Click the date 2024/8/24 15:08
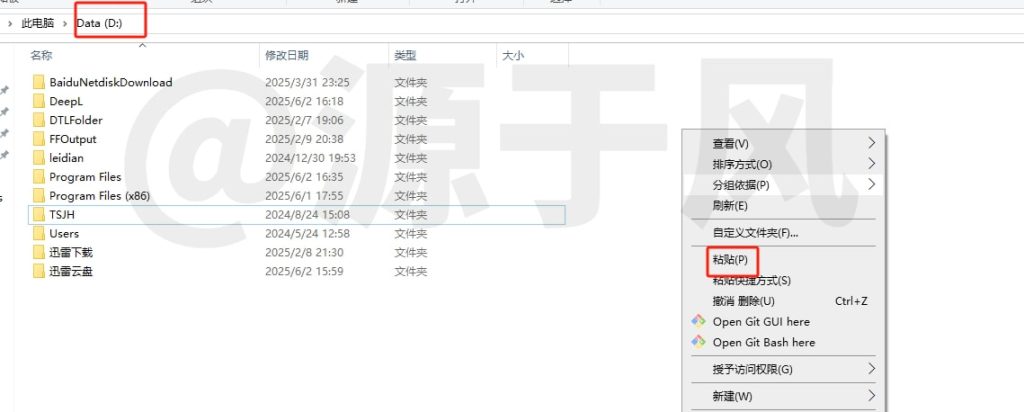 click(x=307, y=215)
